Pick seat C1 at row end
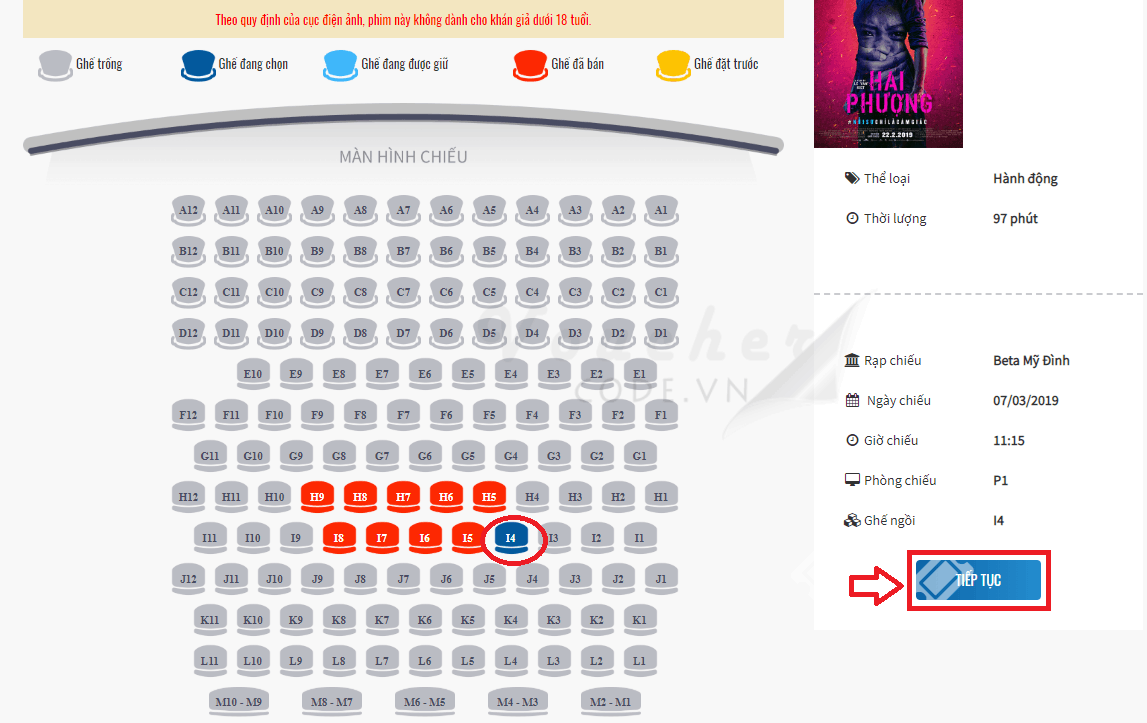The width and height of the screenshot is (1147, 723). [x=661, y=293]
